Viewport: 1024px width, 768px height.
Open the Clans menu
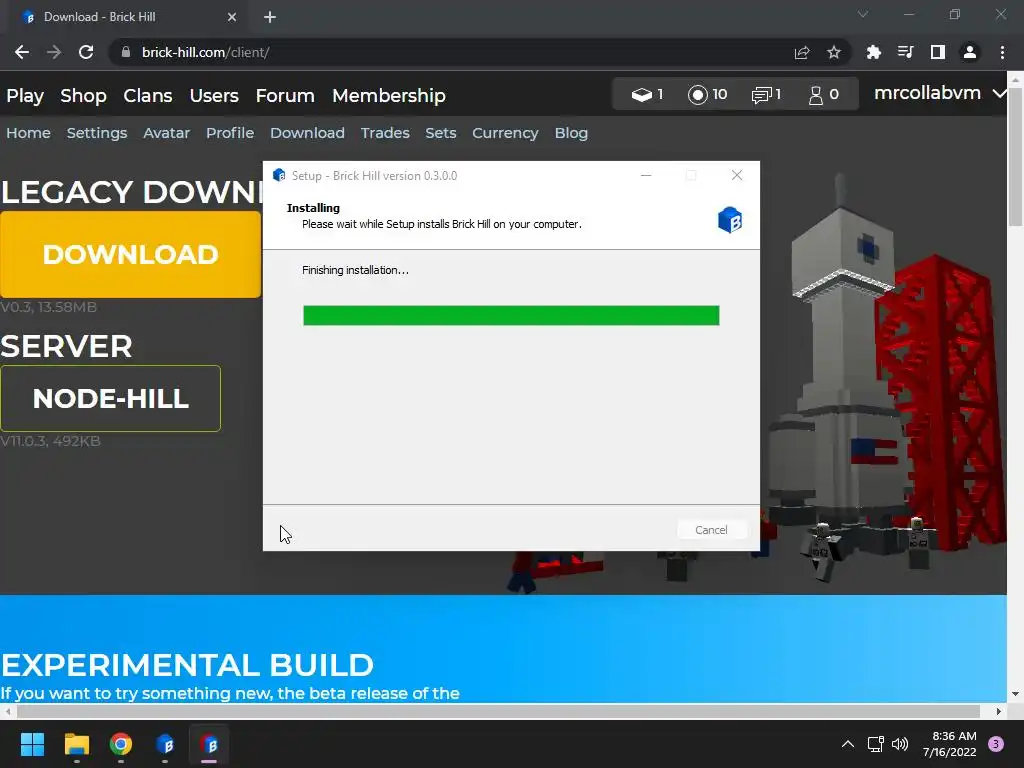tap(148, 95)
